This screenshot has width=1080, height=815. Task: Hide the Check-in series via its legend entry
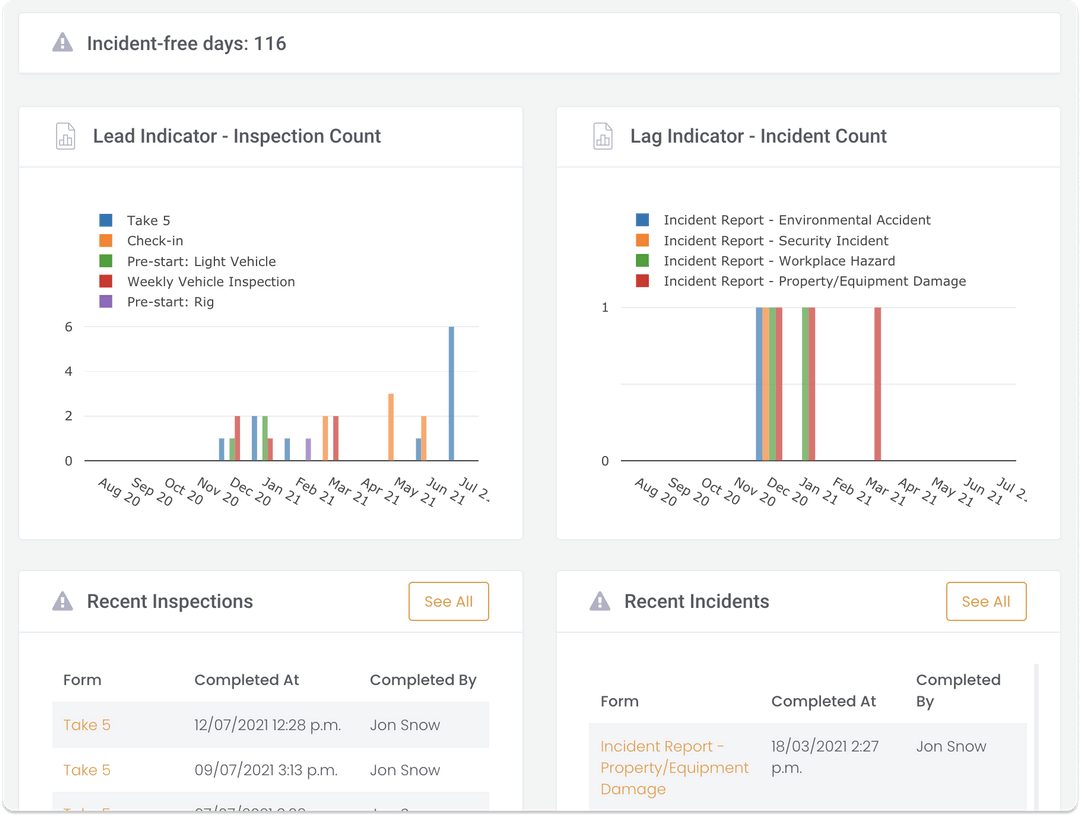click(145, 240)
